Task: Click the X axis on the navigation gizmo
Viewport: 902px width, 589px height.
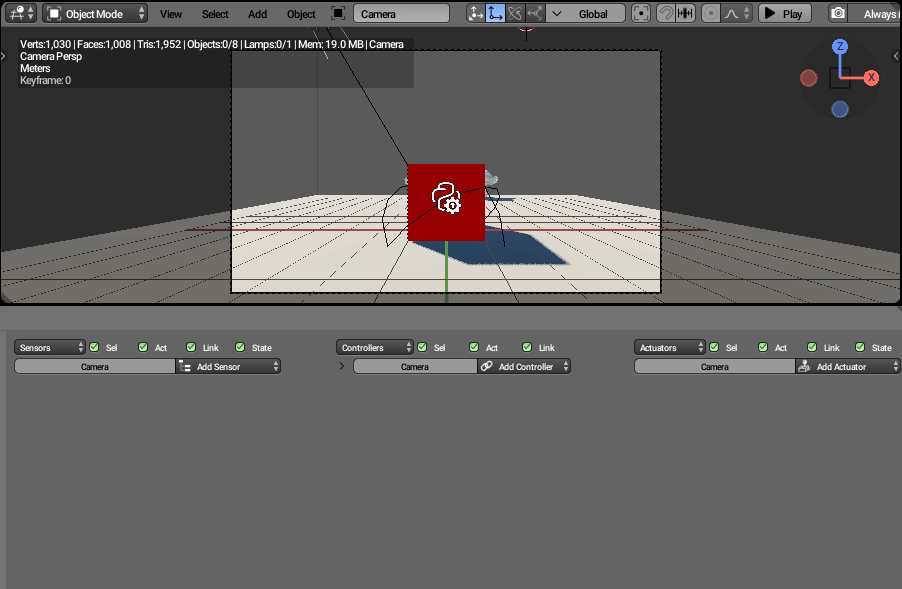Action: click(x=871, y=77)
